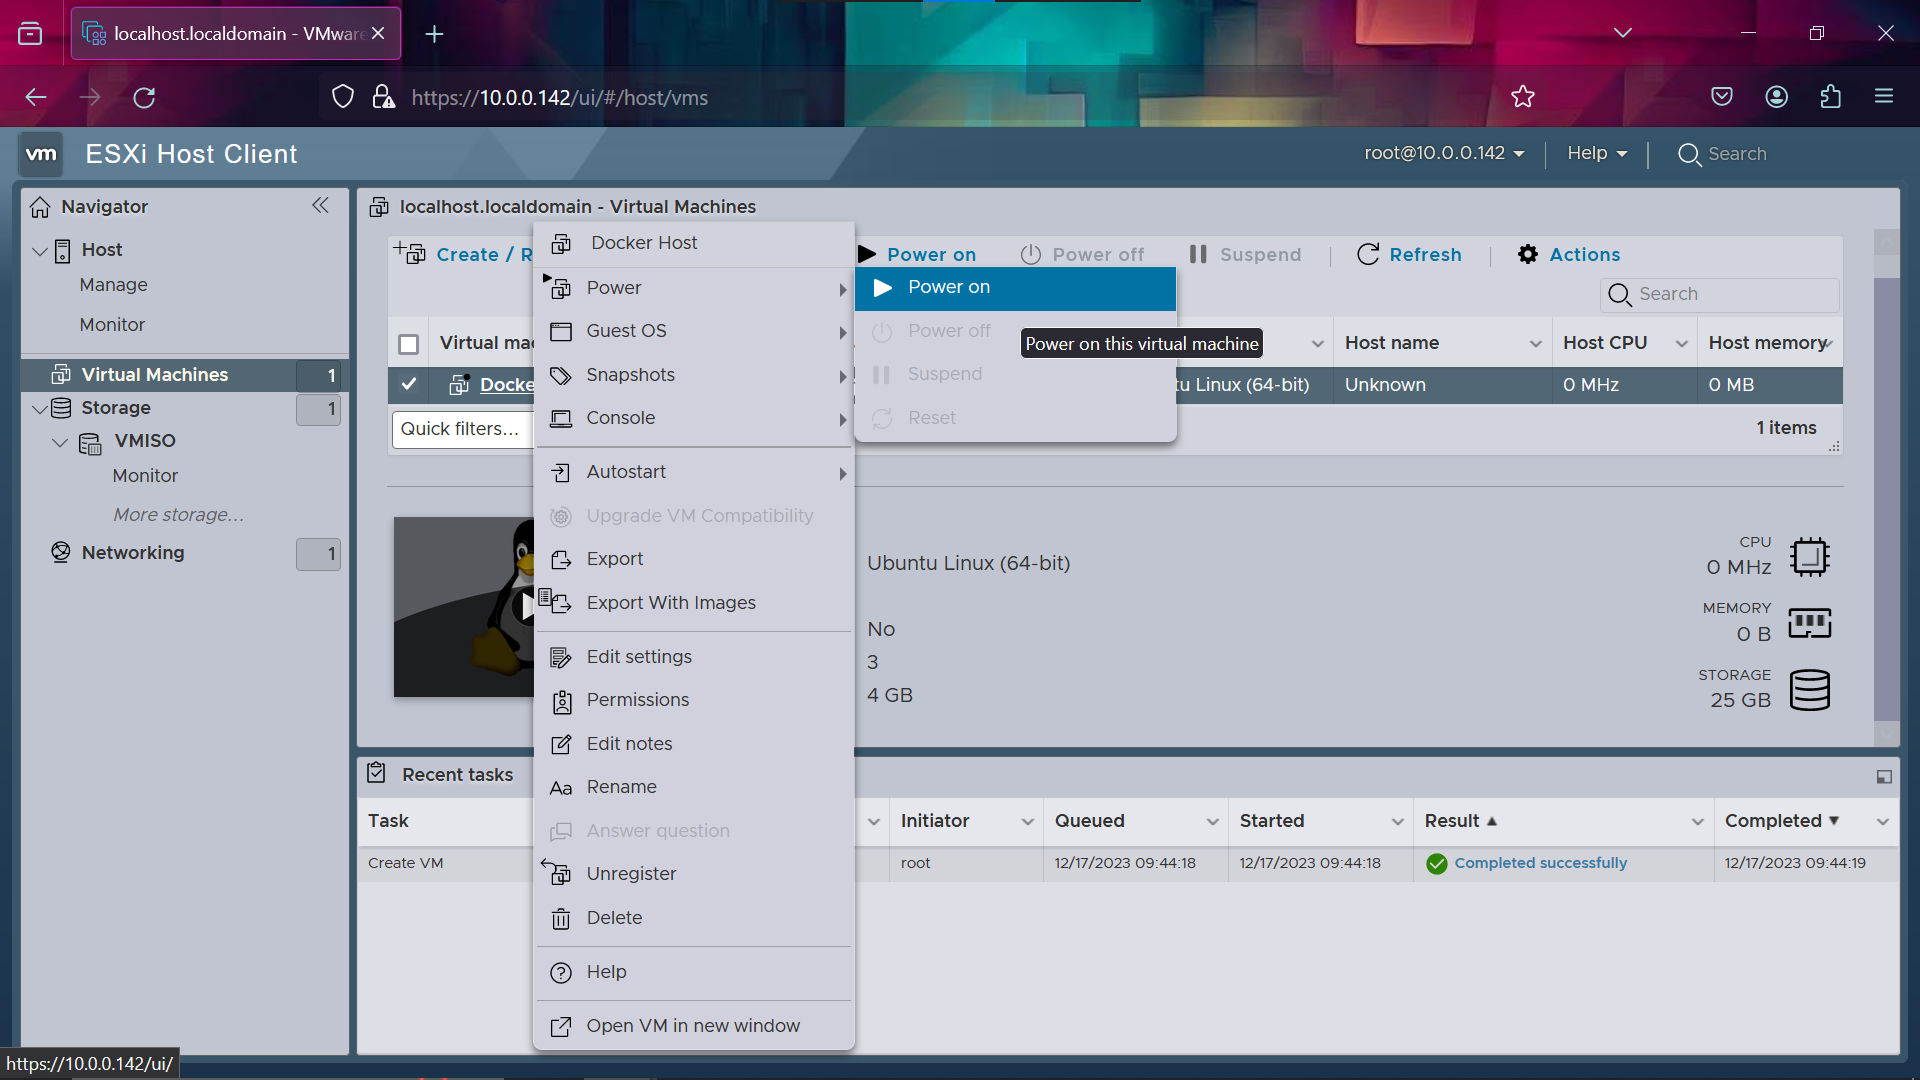Minimize the Recent tasks panel
1920x1080 pixels.
pos(1884,777)
